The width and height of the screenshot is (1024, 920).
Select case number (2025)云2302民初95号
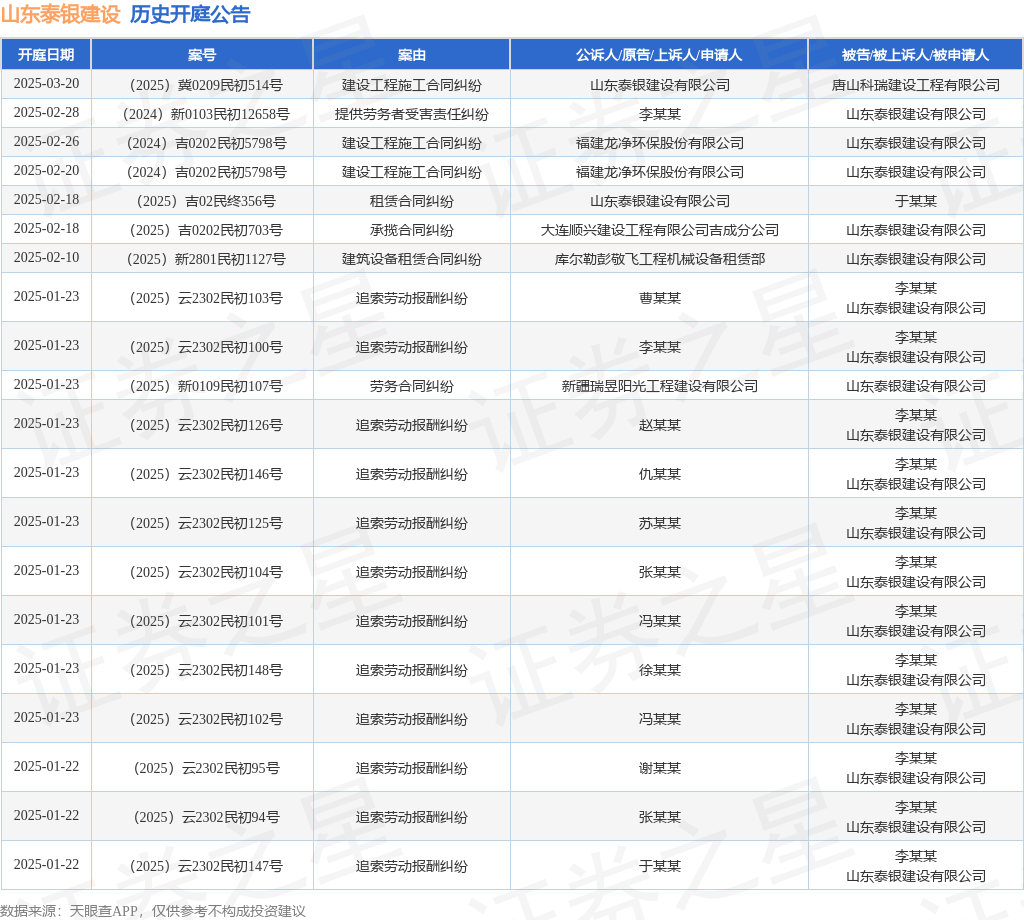[x=206, y=768]
